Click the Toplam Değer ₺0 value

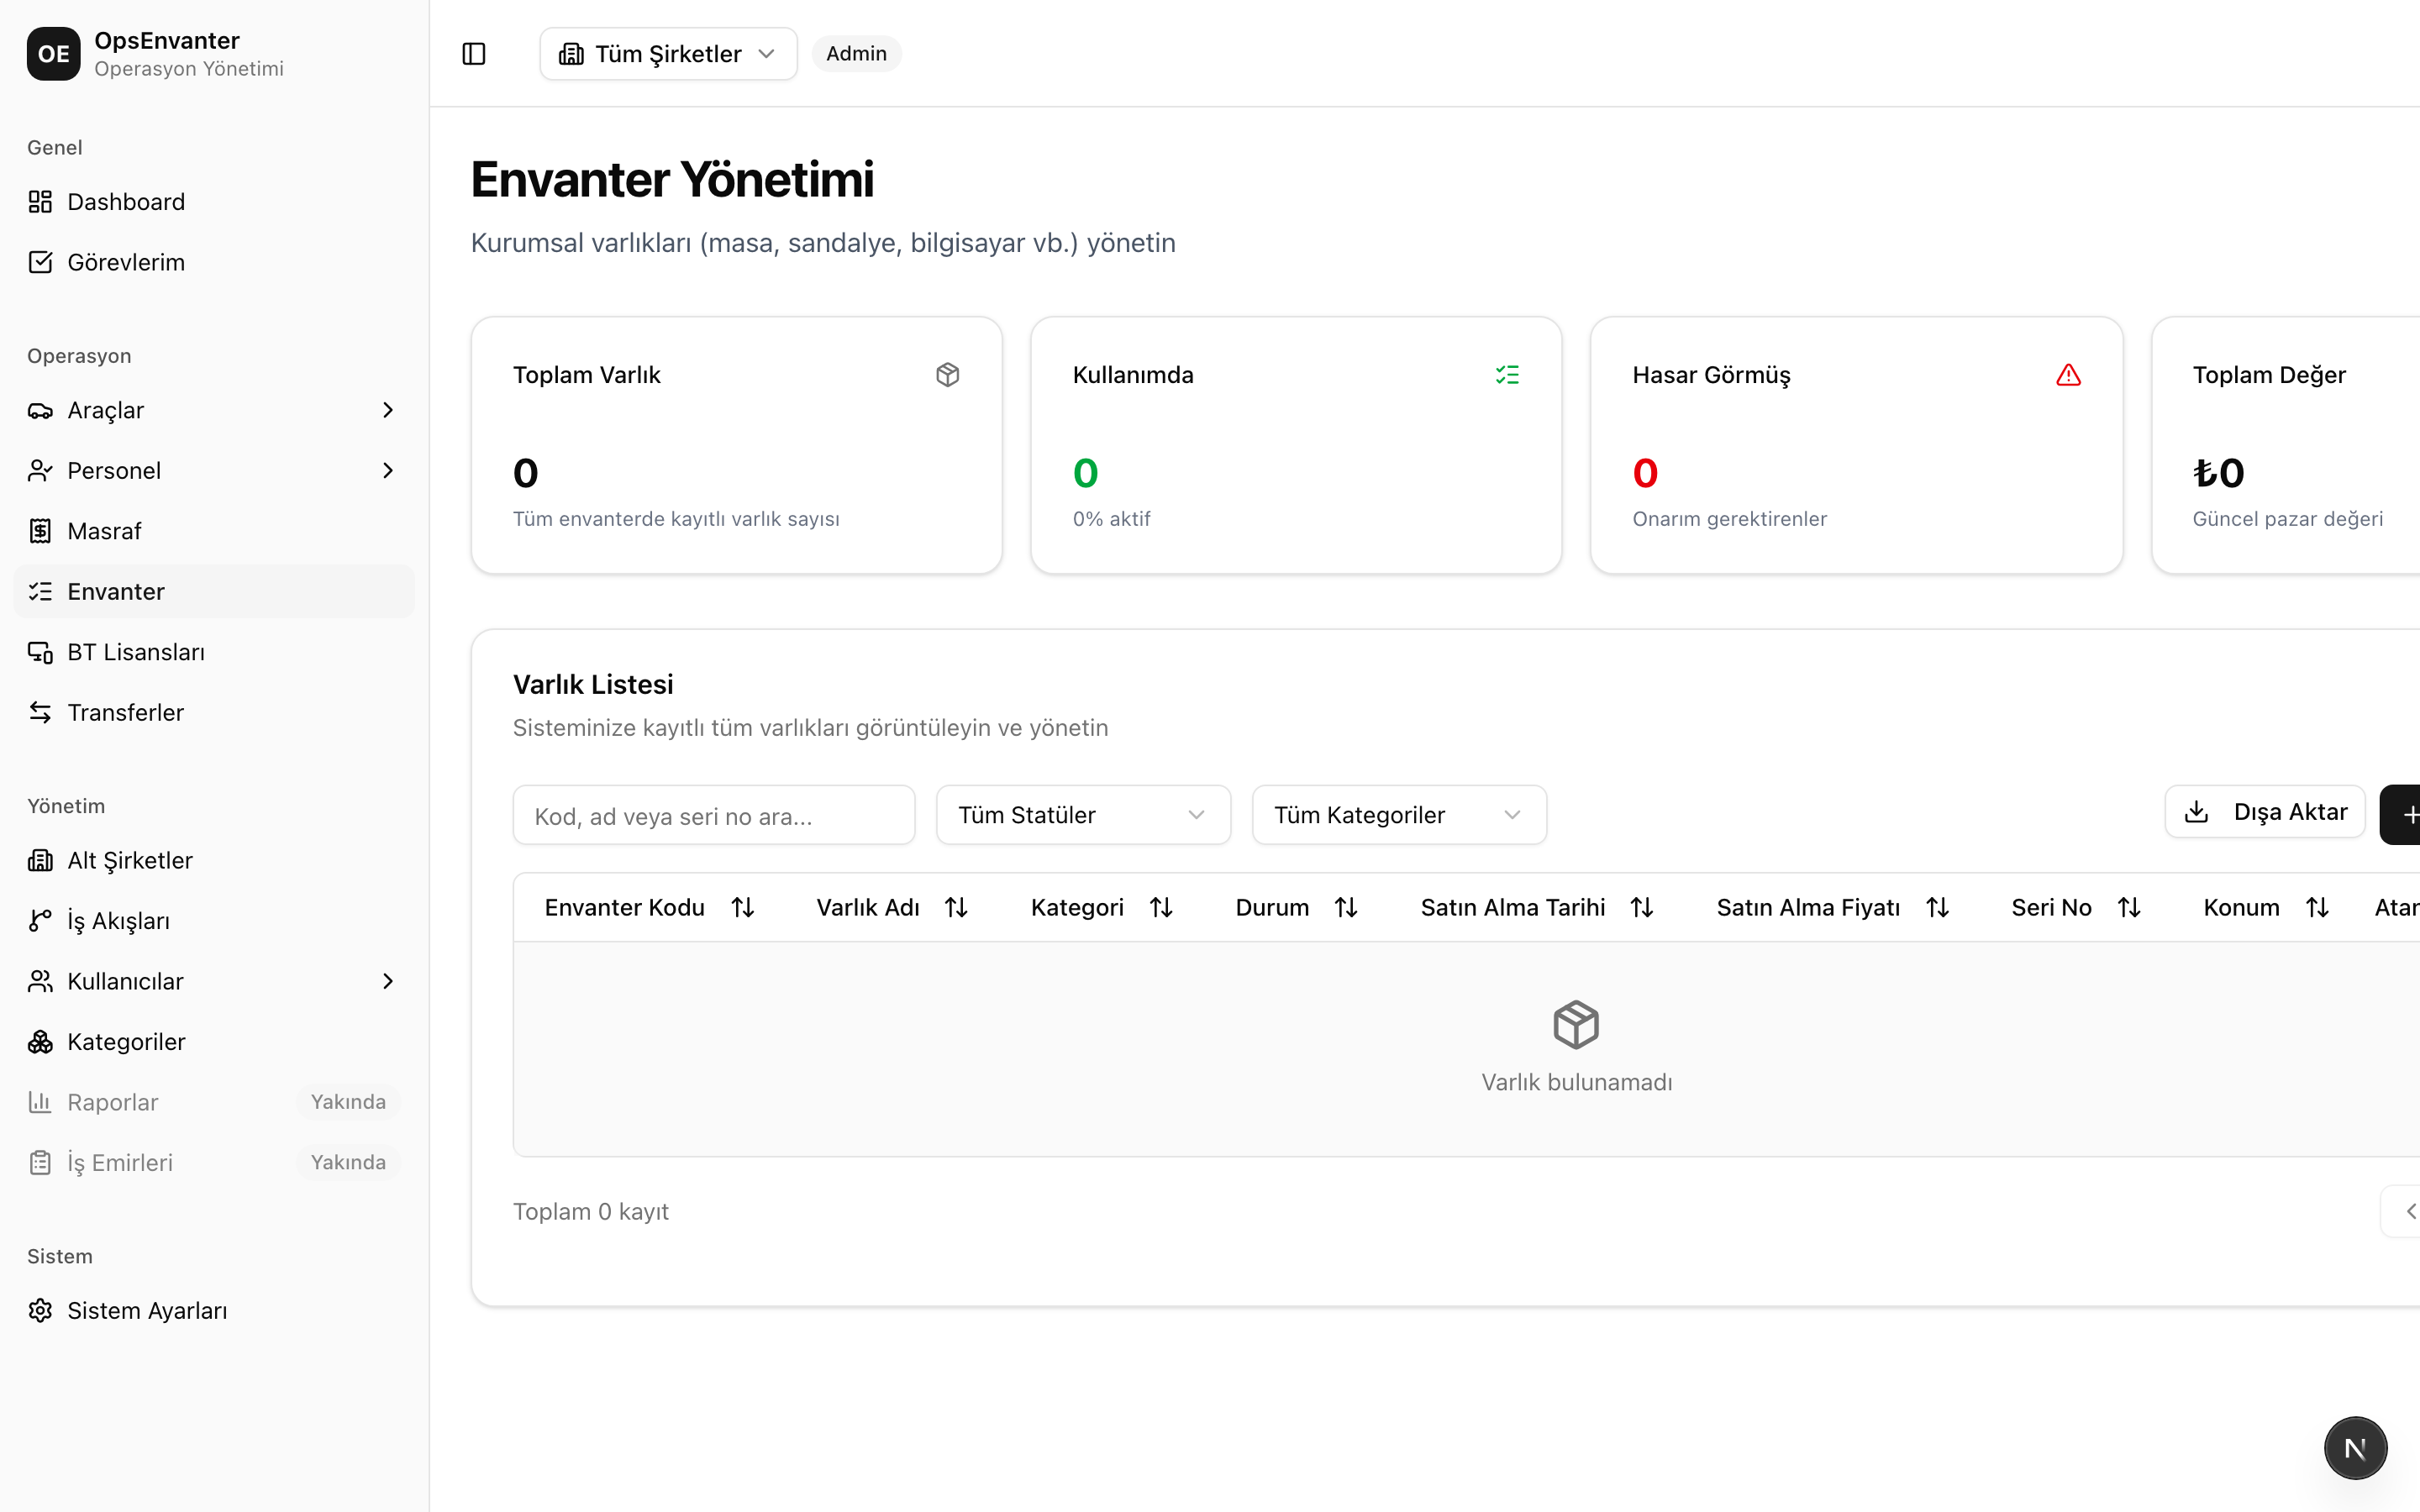pos(2218,473)
